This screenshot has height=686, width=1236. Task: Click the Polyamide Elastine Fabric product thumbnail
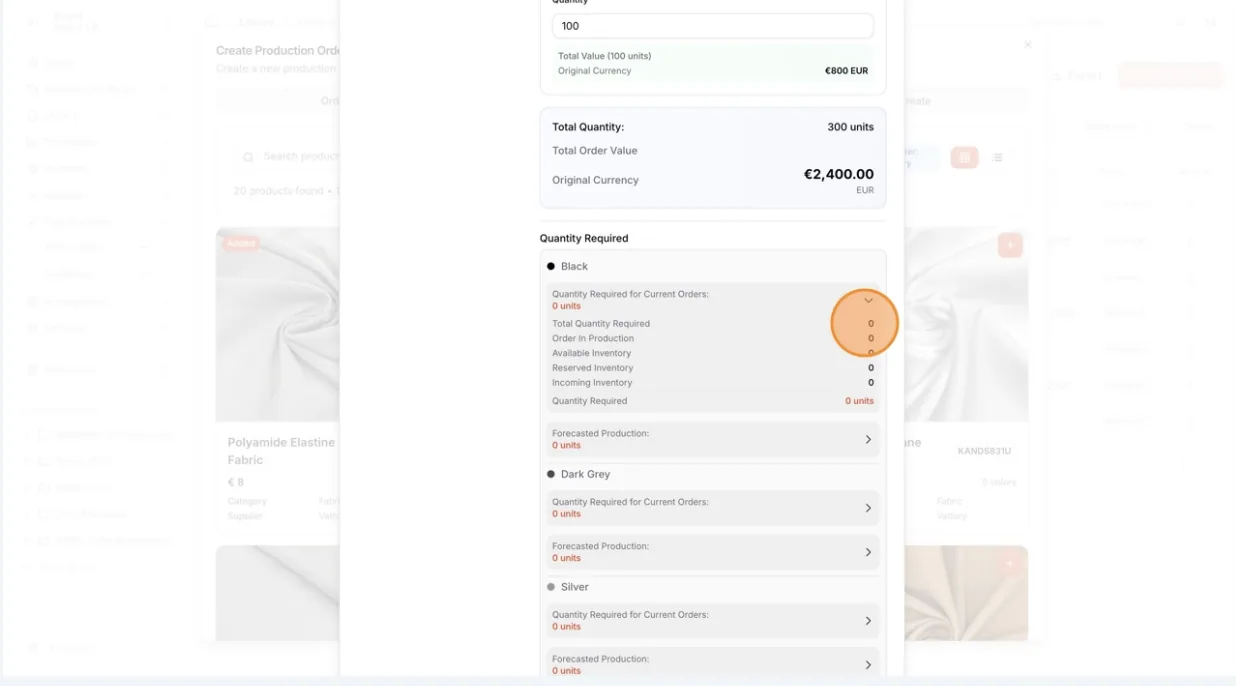click(x=278, y=325)
